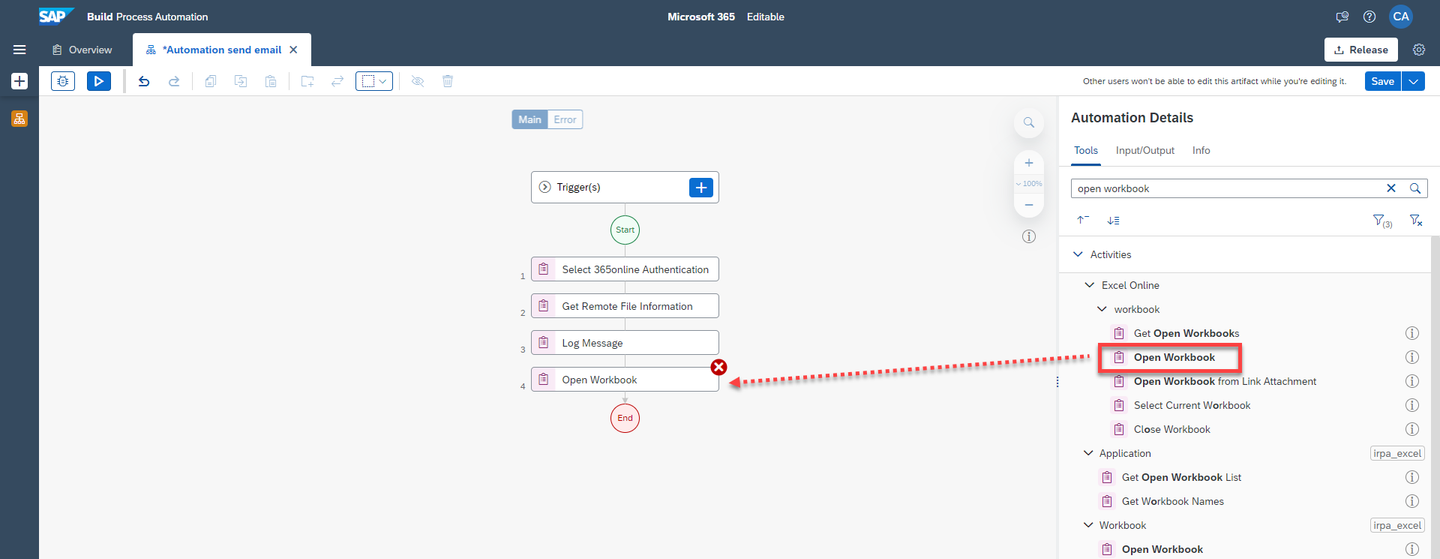Toggle the hide/show eye icon in toolbar
The image size is (1440, 559).
[x=418, y=81]
